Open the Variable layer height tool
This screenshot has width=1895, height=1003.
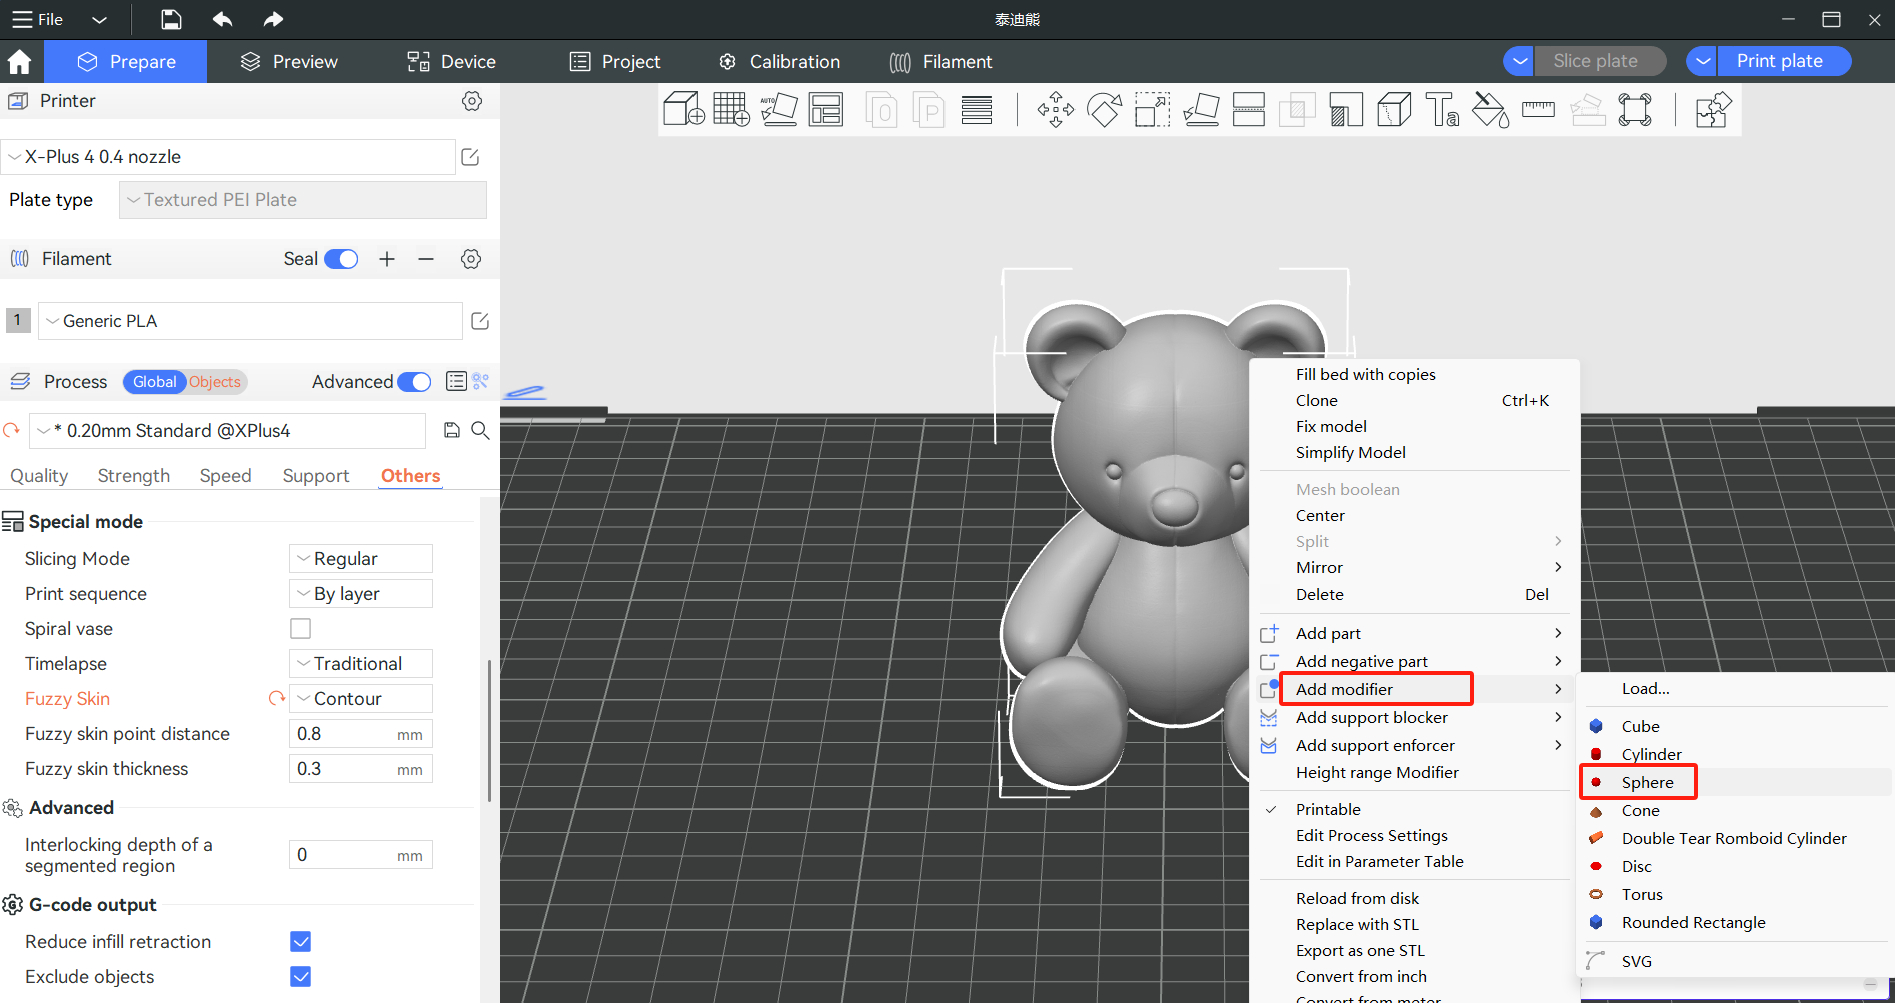[977, 109]
